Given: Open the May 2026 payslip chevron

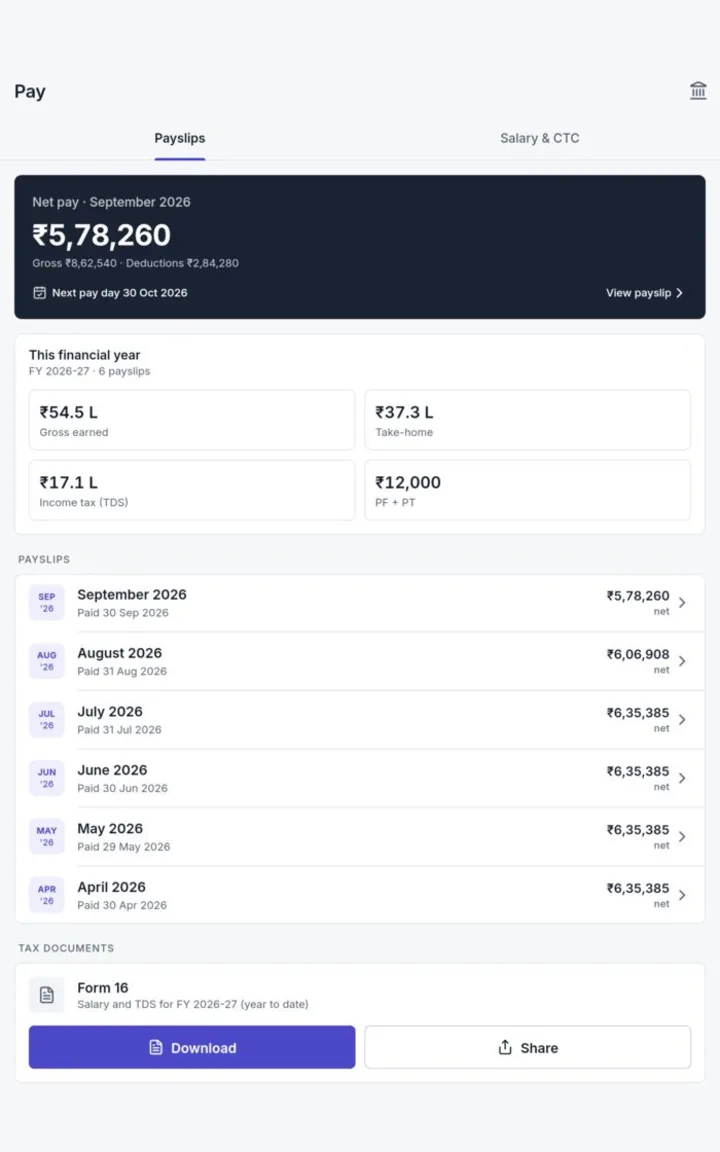Looking at the screenshot, I should 683,837.
